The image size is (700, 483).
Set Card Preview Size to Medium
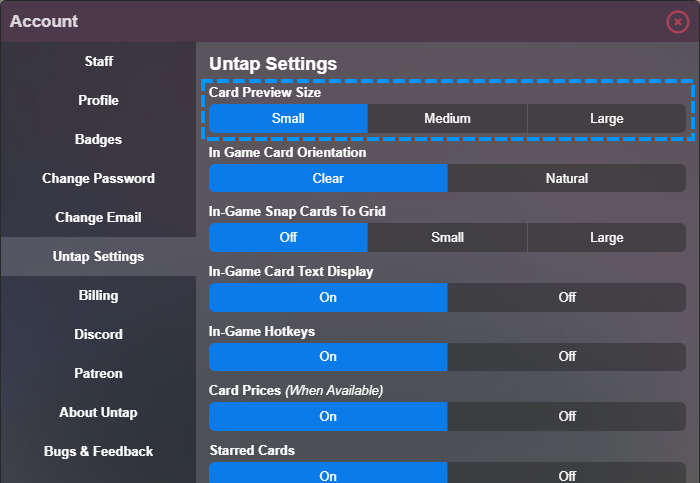pos(447,118)
